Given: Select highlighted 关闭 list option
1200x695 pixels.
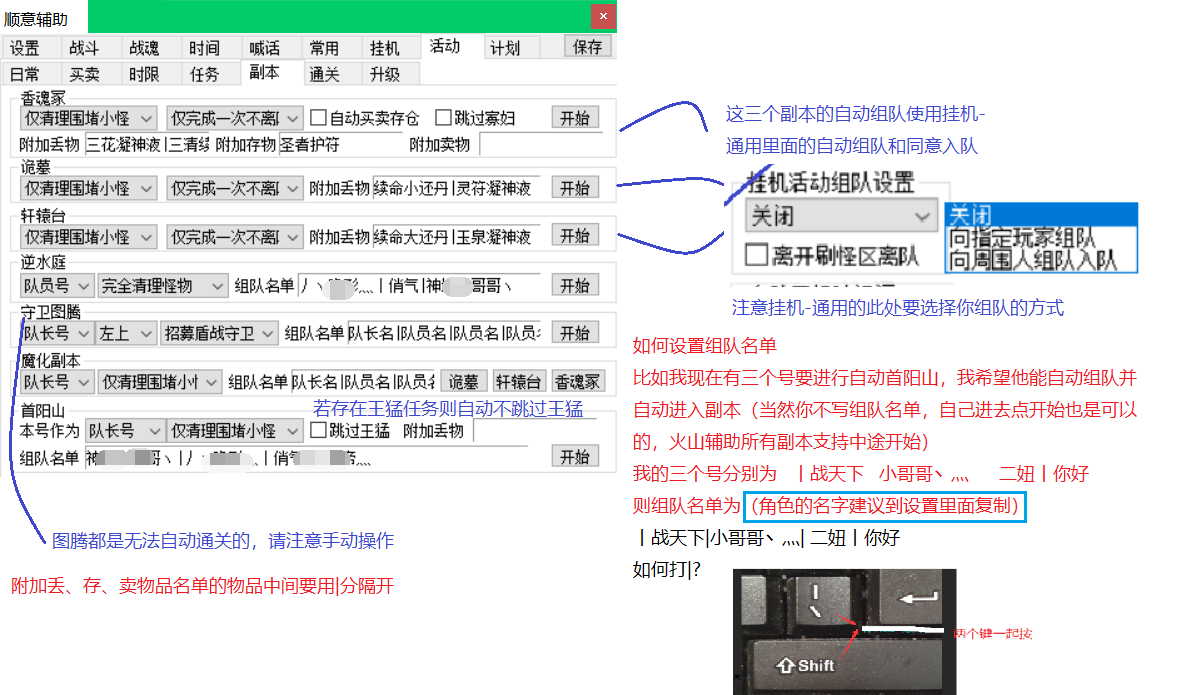Looking at the screenshot, I should pyautogui.click(x=1041, y=215).
